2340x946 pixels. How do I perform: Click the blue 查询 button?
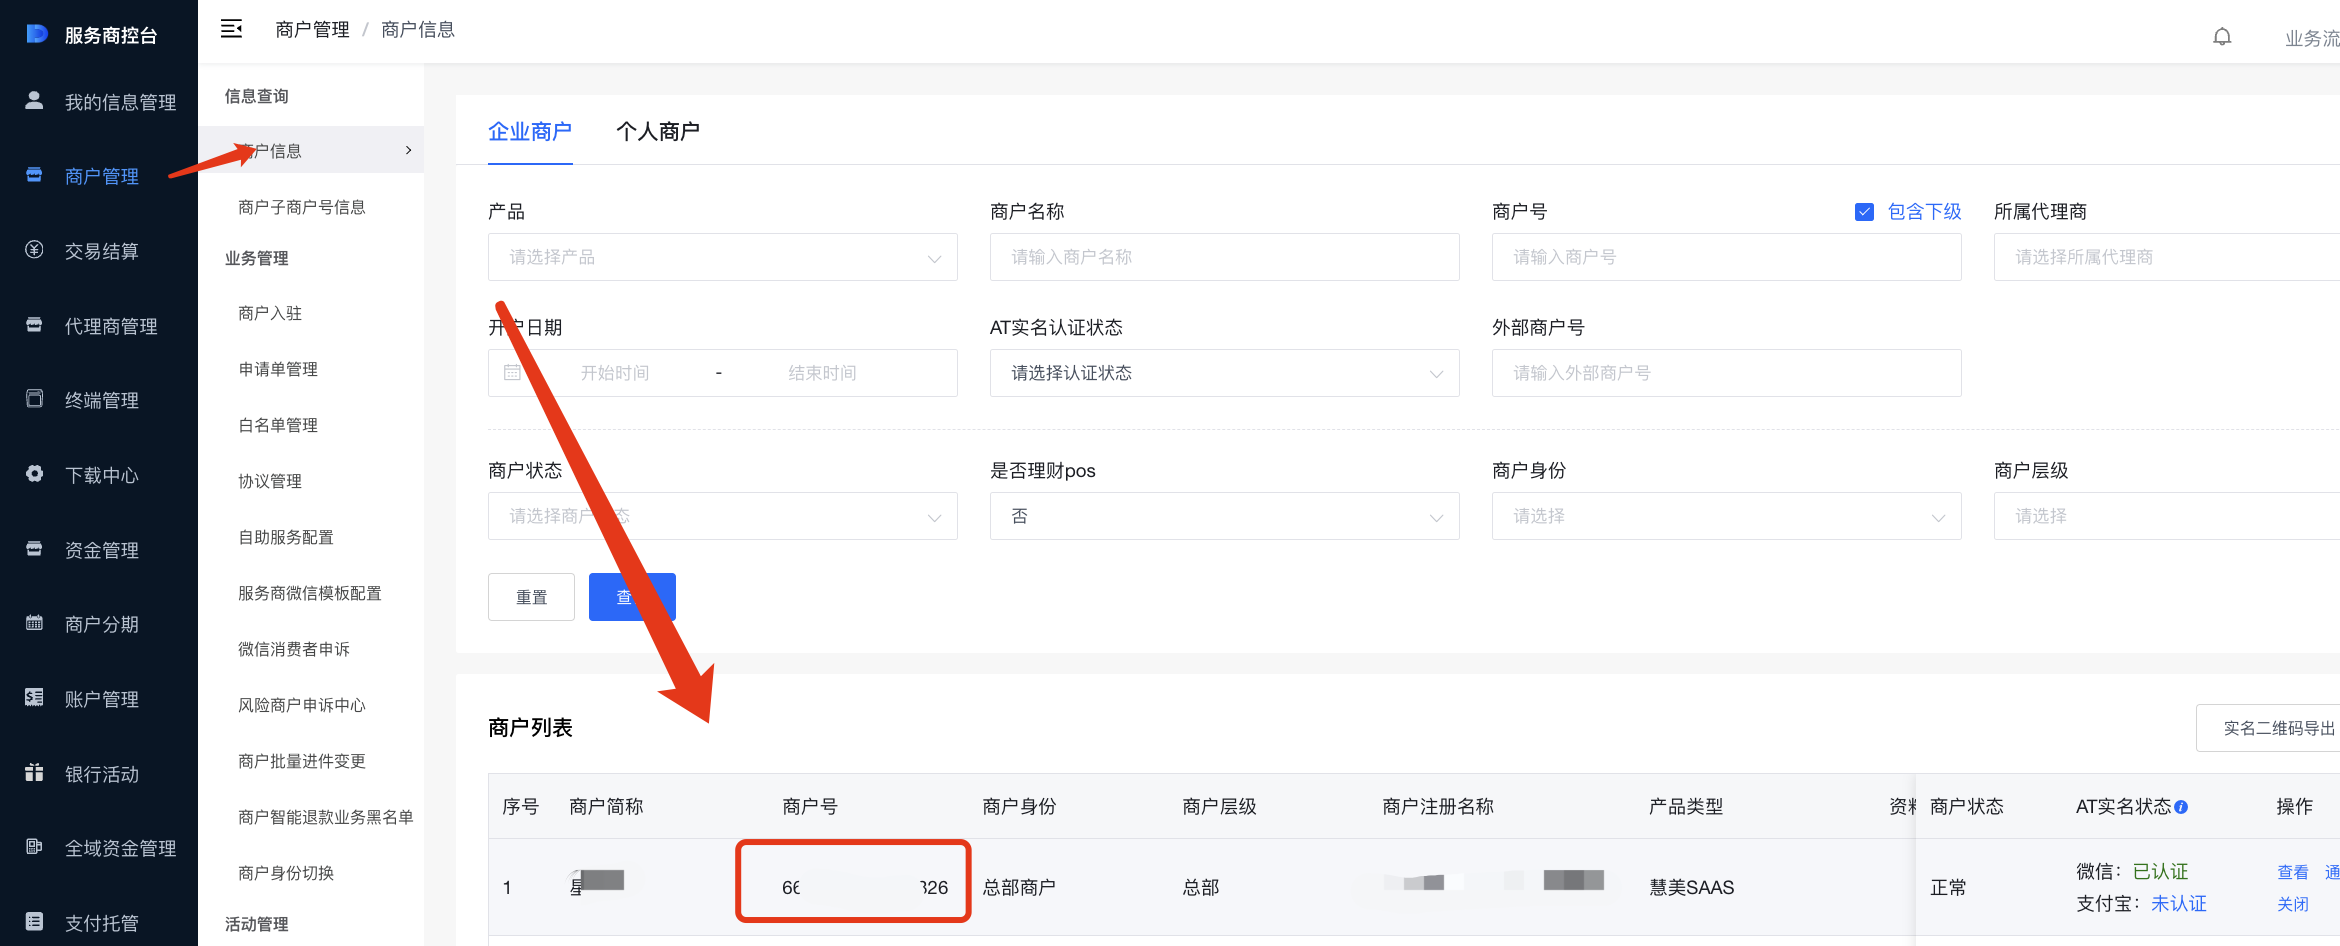click(x=632, y=597)
